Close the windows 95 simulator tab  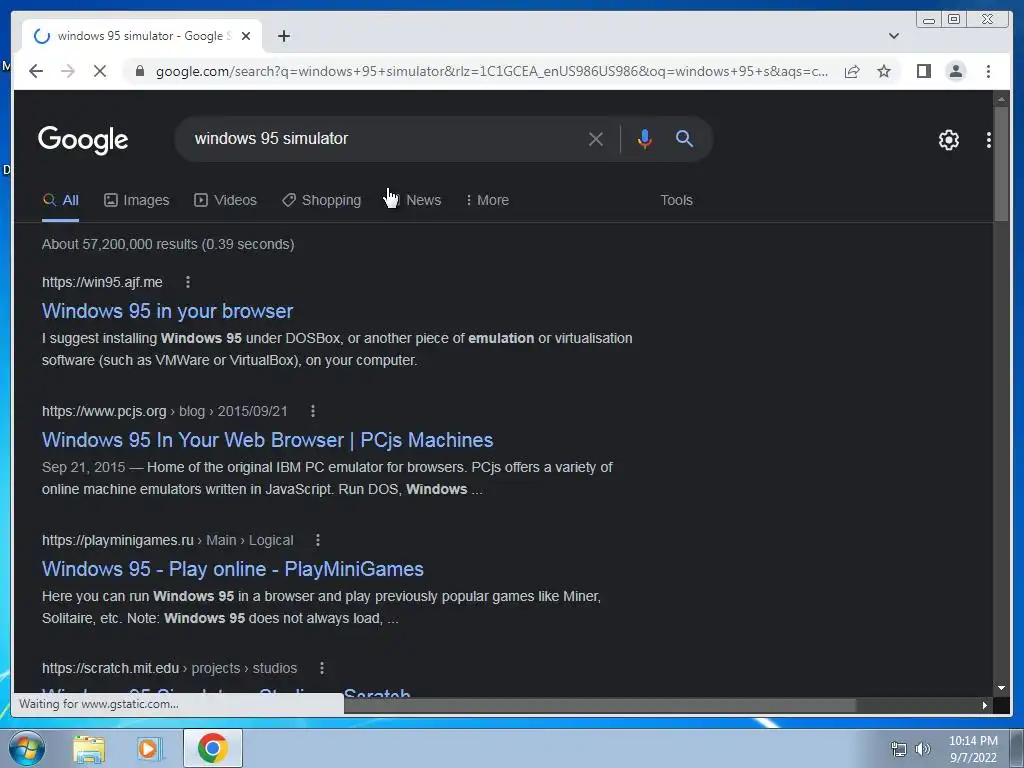click(246, 36)
